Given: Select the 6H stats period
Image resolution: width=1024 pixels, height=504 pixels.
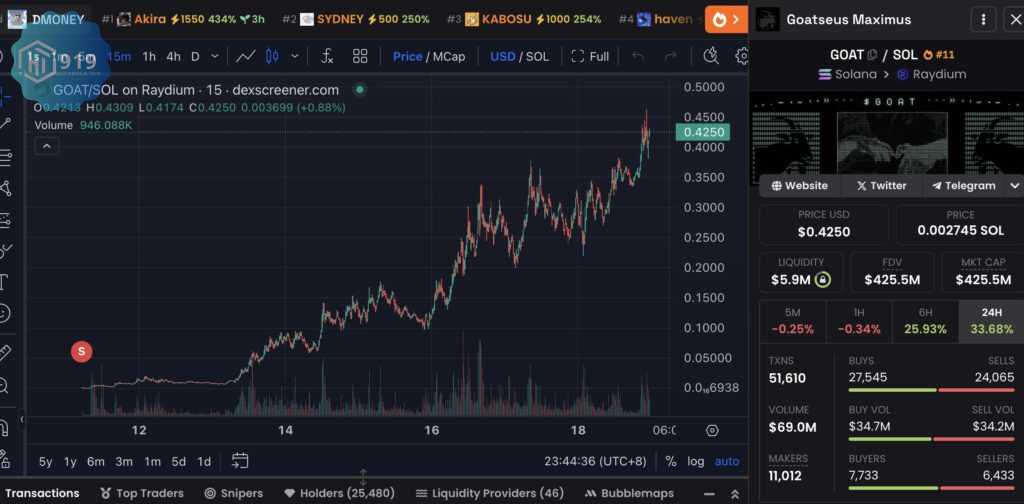Looking at the screenshot, I should pos(925,321).
